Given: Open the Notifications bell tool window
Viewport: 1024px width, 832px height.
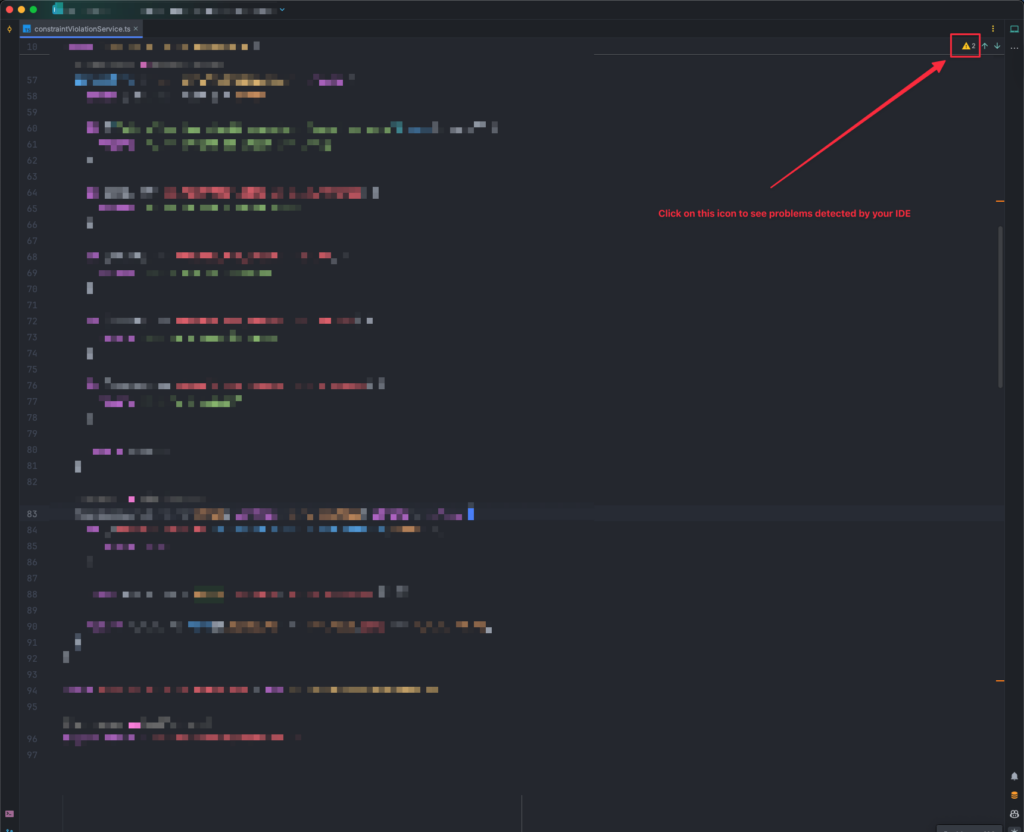Looking at the screenshot, I should pyautogui.click(x=1014, y=776).
